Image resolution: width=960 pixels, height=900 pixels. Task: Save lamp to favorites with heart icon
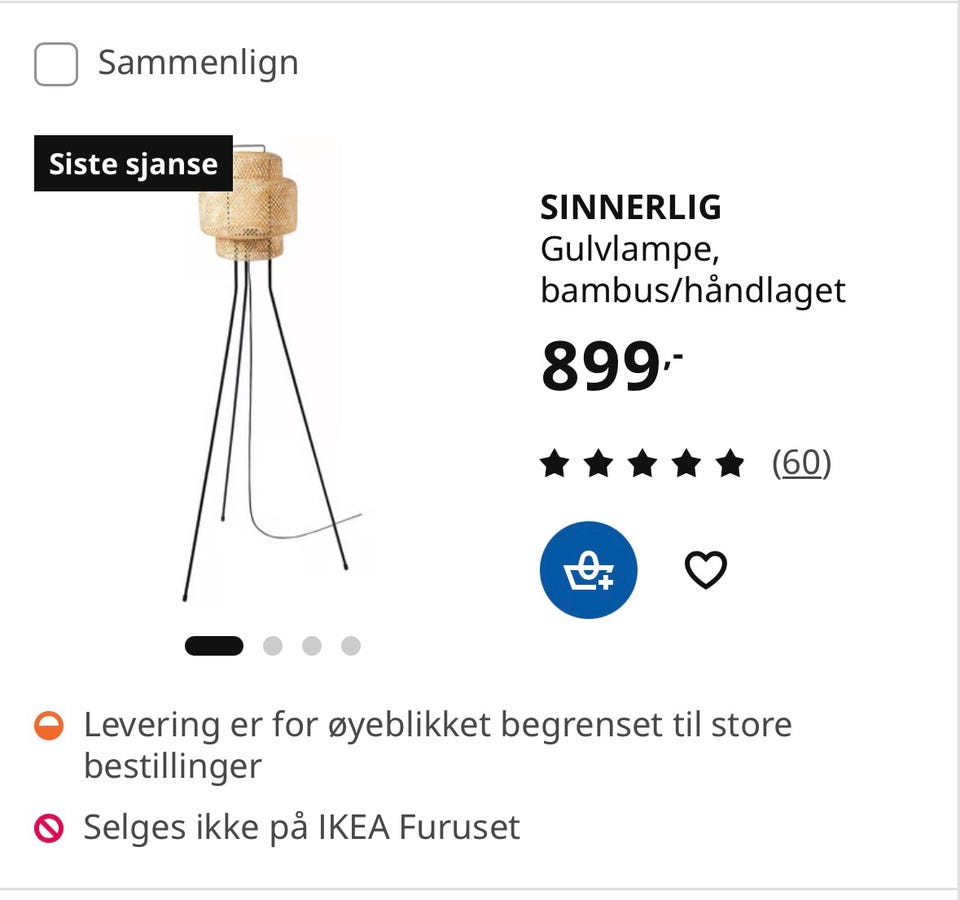coord(705,569)
